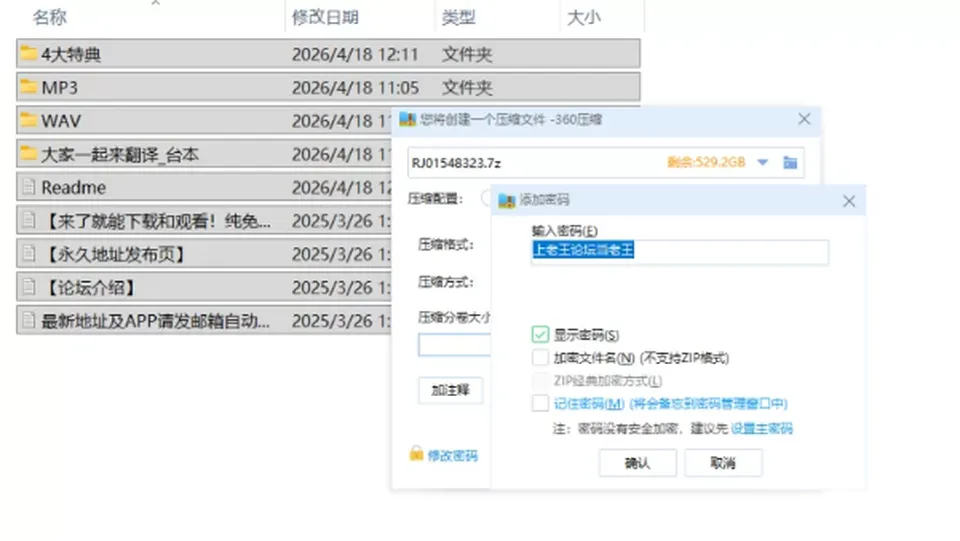The height and width of the screenshot is (541, 960).
Task: Click the WAV folder icon
Action: (28, 120)
